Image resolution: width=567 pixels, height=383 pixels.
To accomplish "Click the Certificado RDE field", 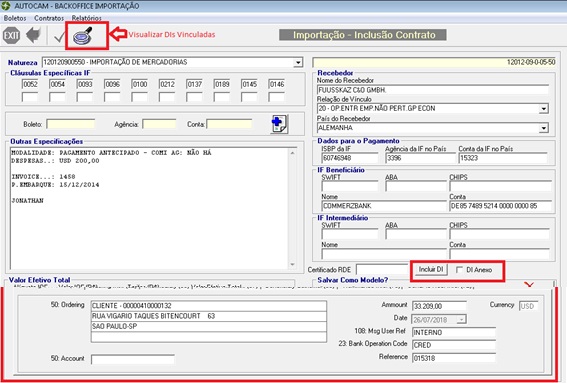I will [382, 269].
